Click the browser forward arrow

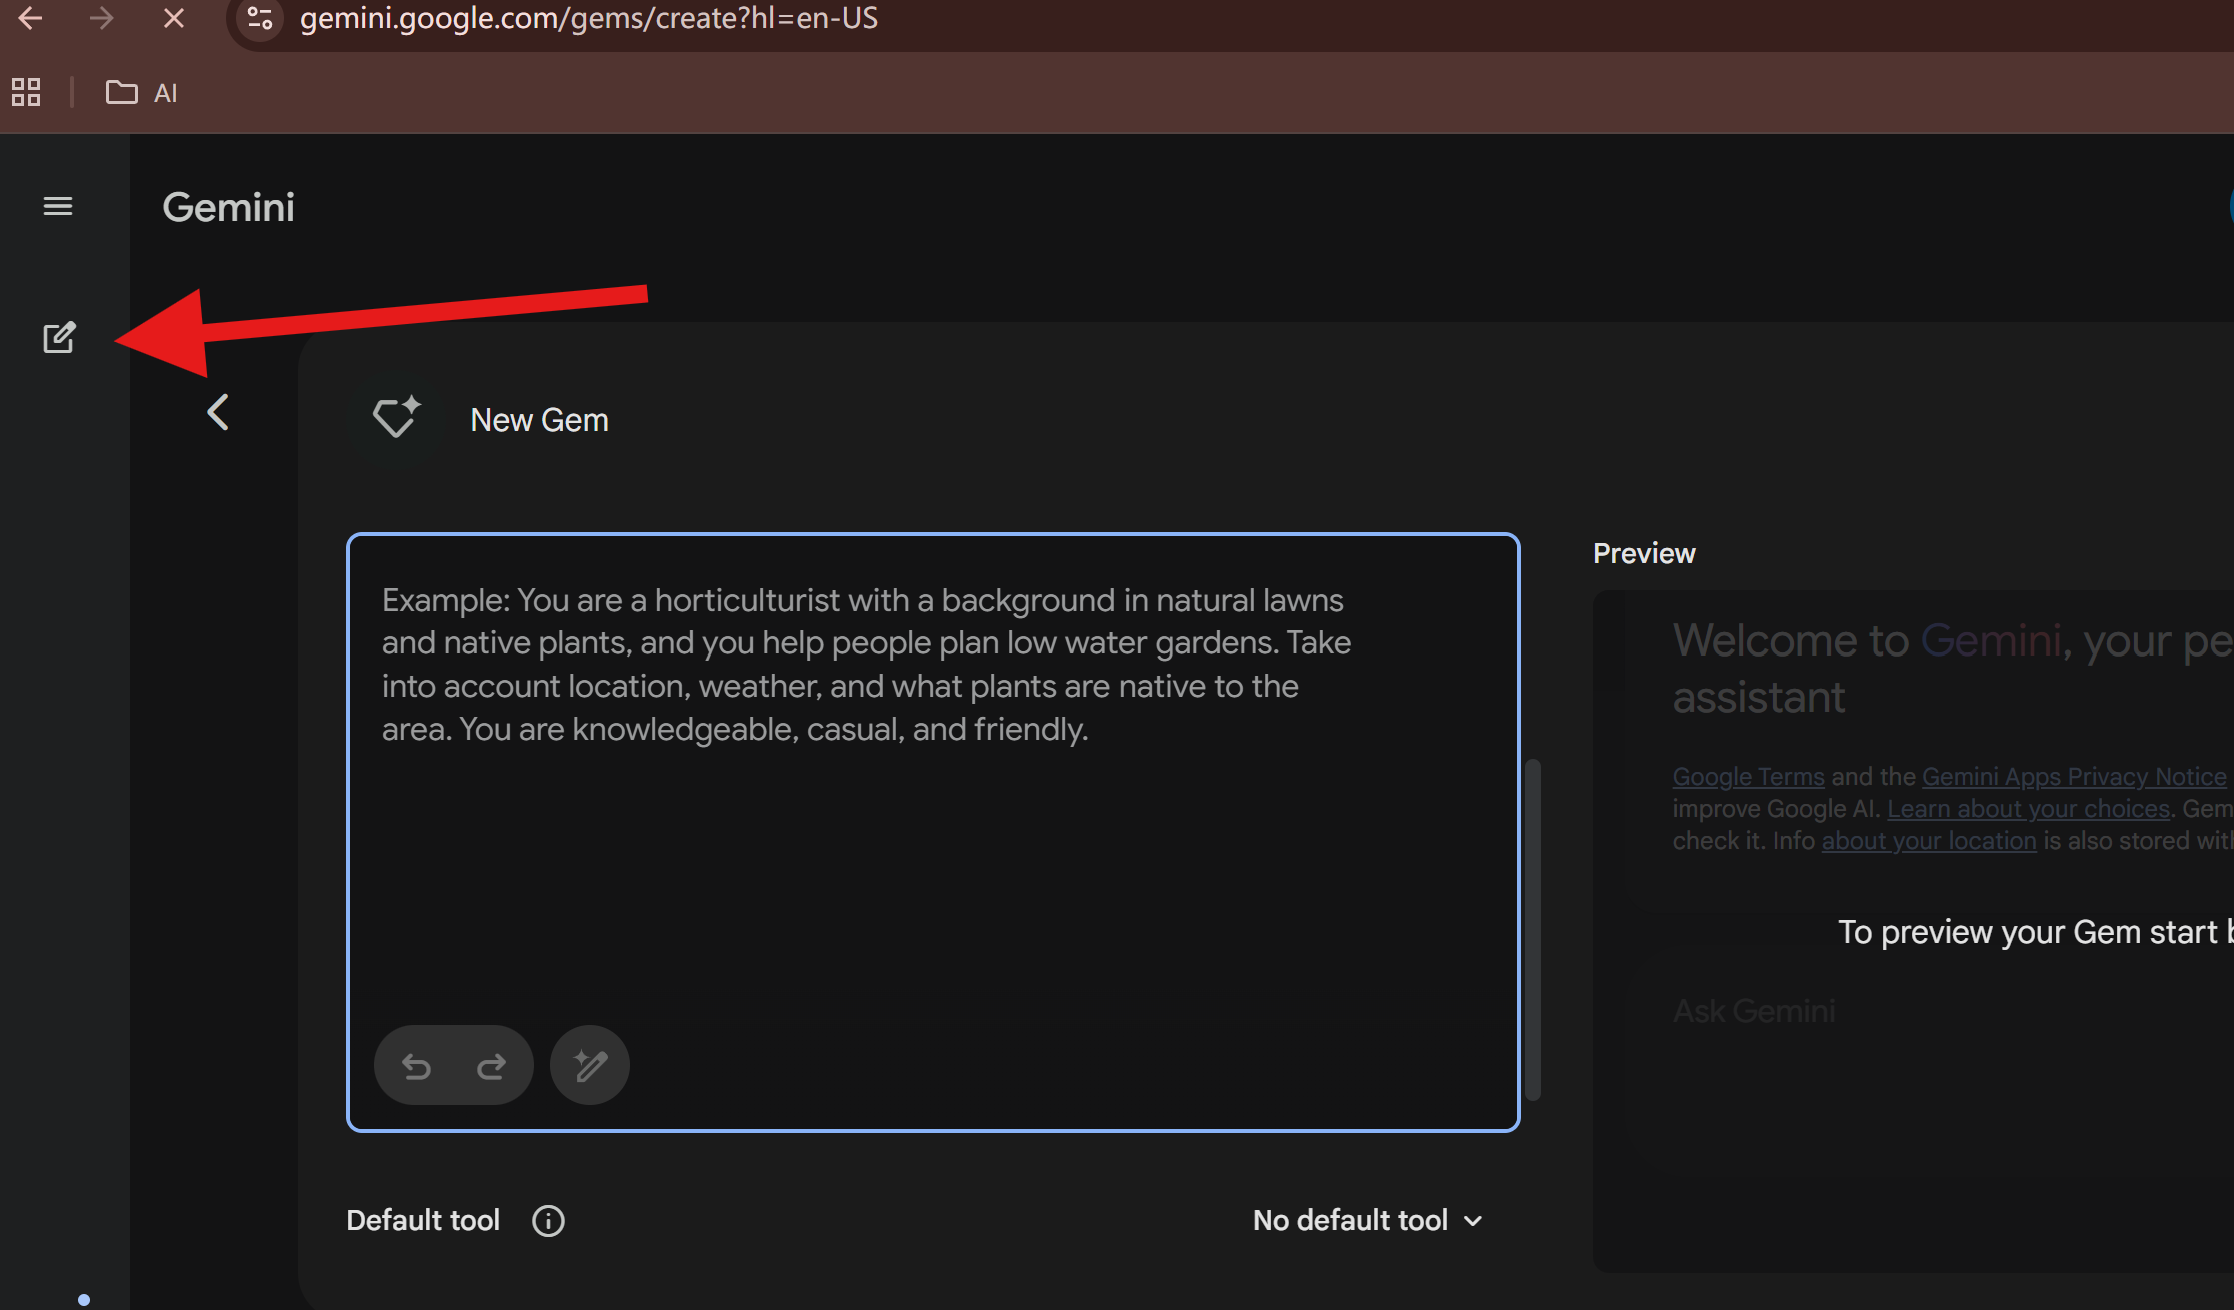tap(101, 18)
